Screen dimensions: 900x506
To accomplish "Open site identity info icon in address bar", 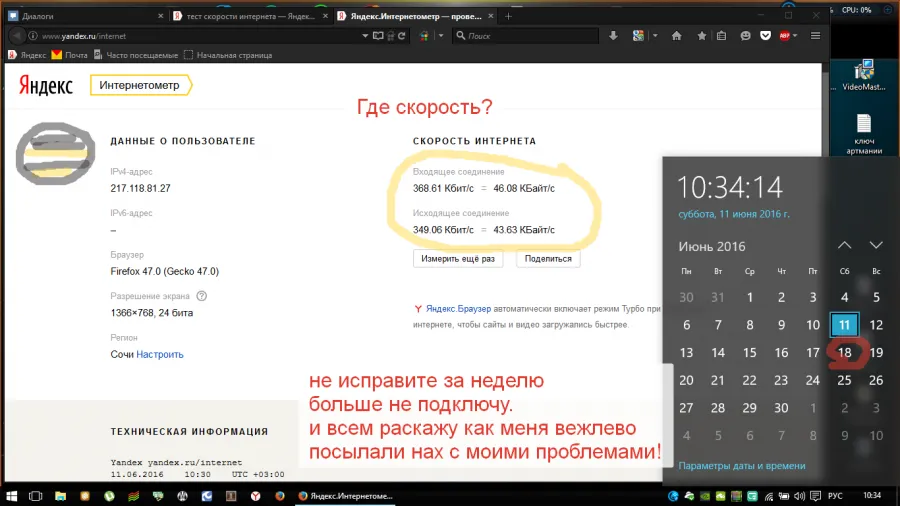I will [x=33, y=36].
